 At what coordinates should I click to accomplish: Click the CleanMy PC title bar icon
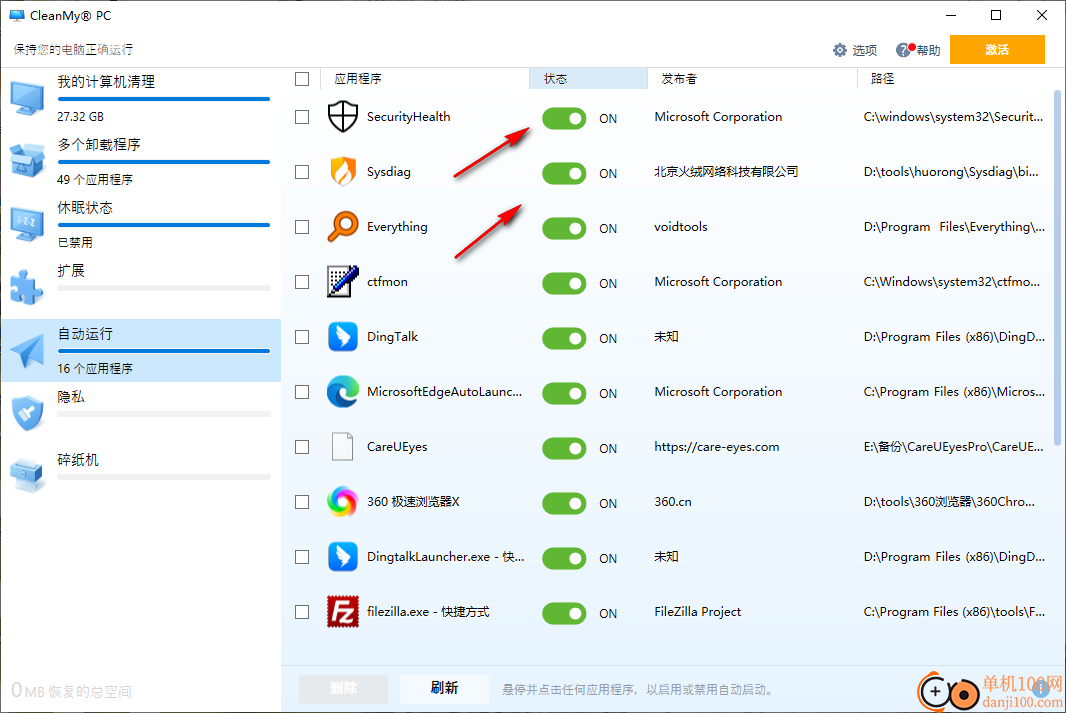point(16,16)
